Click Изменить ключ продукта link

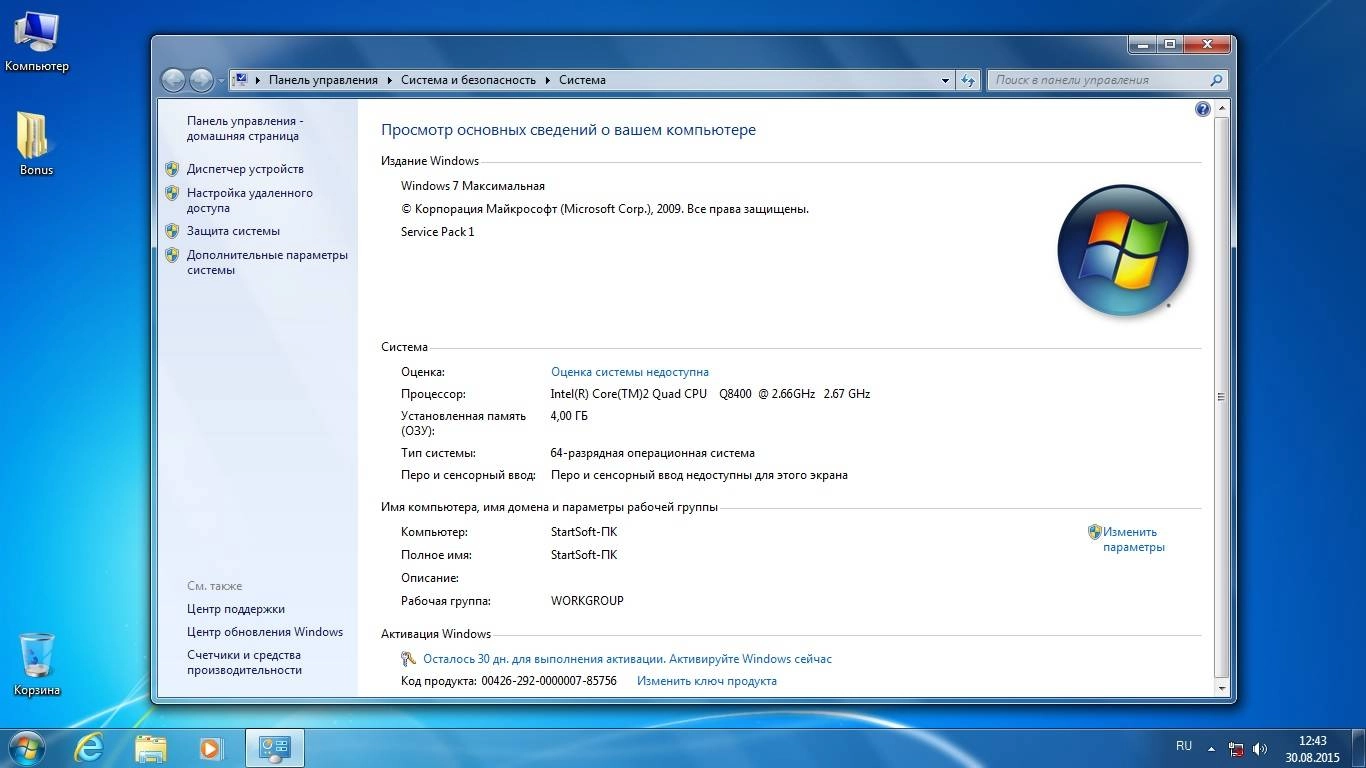point(707,681)
